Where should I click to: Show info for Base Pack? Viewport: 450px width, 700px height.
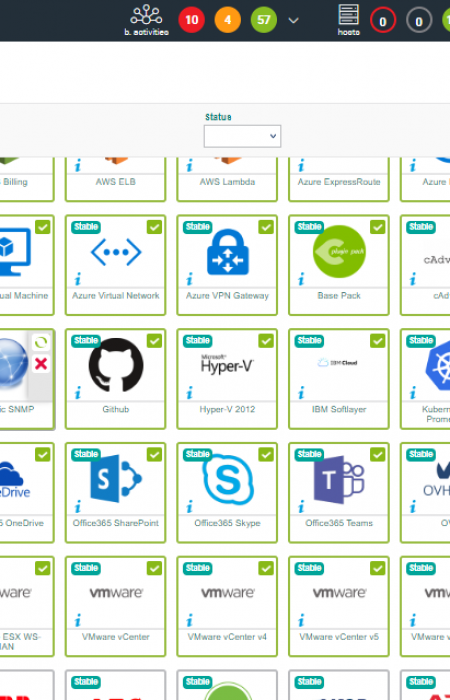click(x=301, y=279)
